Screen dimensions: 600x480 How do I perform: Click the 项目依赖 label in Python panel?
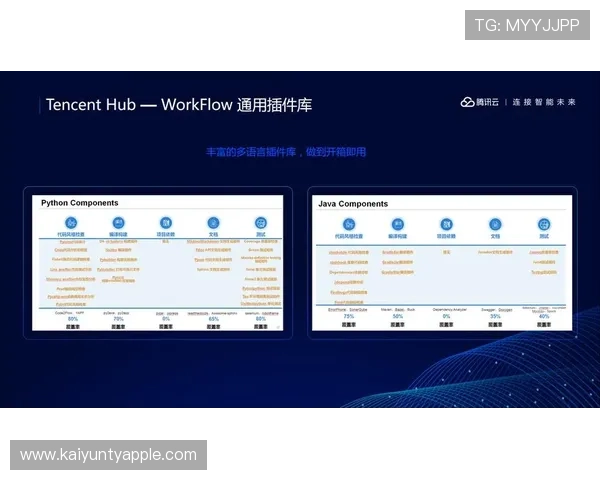point(166,234)
